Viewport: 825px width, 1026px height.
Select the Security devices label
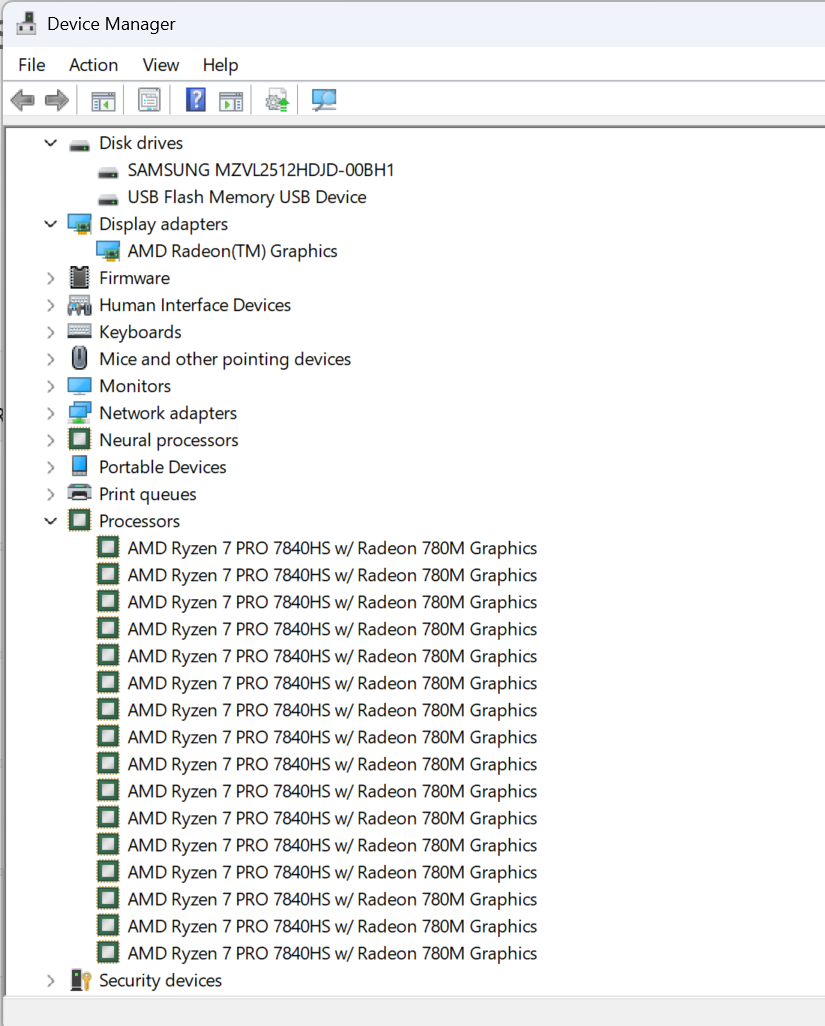(x=160, y=981)
